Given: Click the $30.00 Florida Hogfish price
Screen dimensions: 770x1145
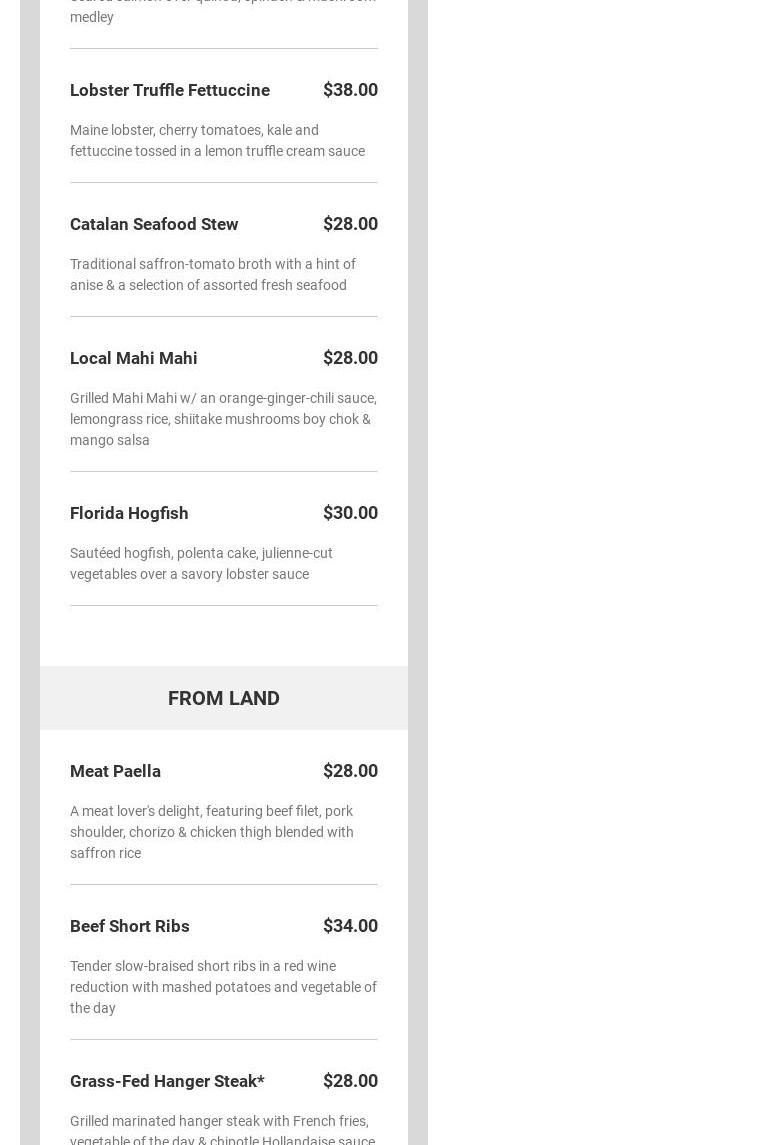Looking at the screenshot, I should [350, 513].
